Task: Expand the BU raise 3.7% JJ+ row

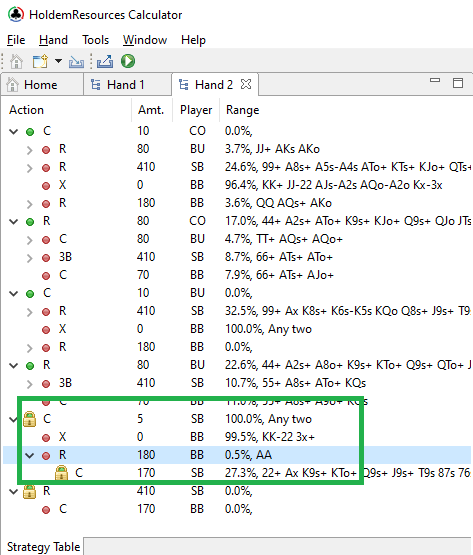Action: 30,150
